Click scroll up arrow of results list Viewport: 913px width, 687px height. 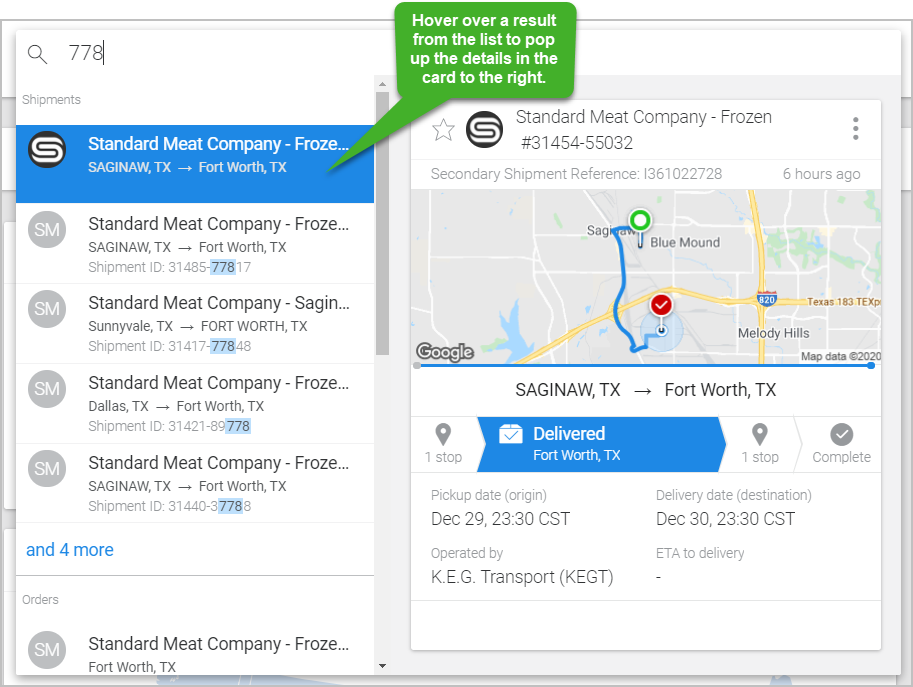pyautogui.click(x=382, y=84)
